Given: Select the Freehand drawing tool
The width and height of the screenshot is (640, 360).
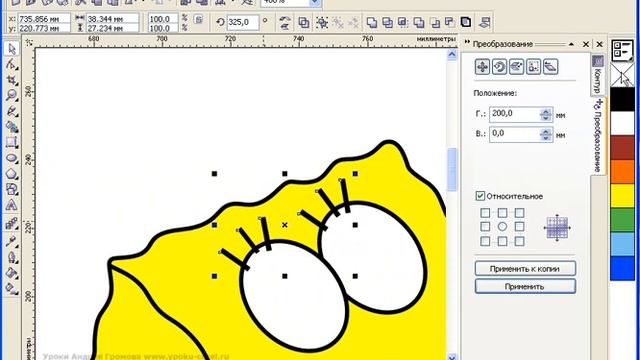Looking at the screenshot, I should [11, 111].
